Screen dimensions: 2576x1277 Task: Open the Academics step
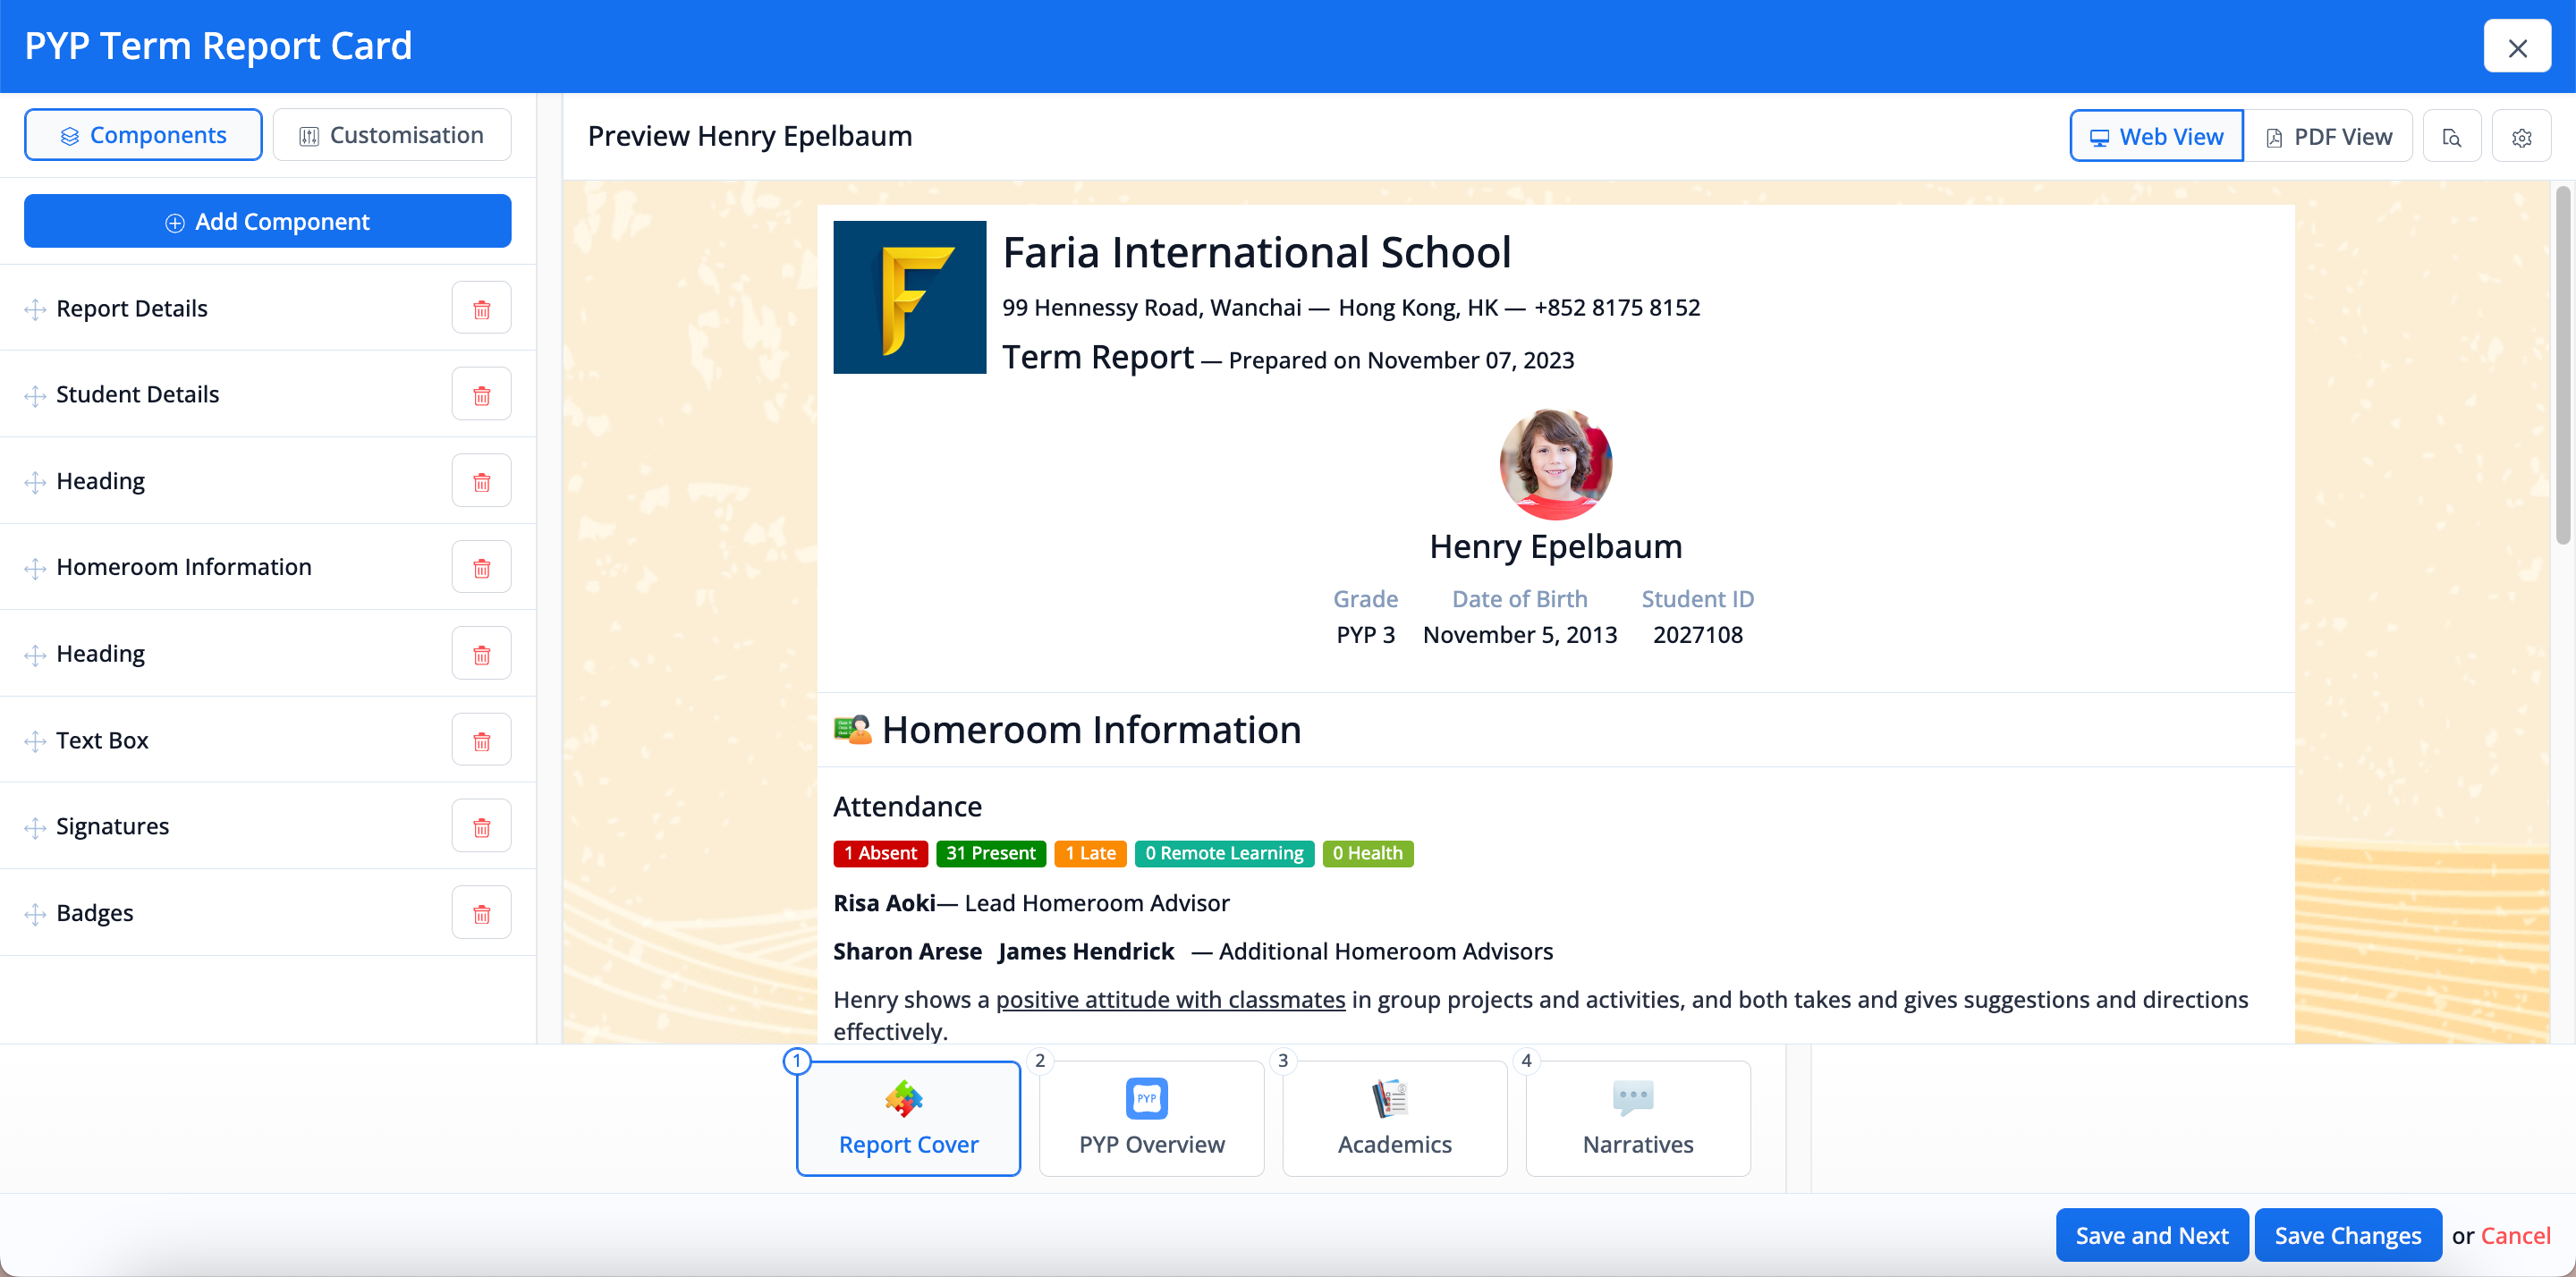point(1394,1119)
